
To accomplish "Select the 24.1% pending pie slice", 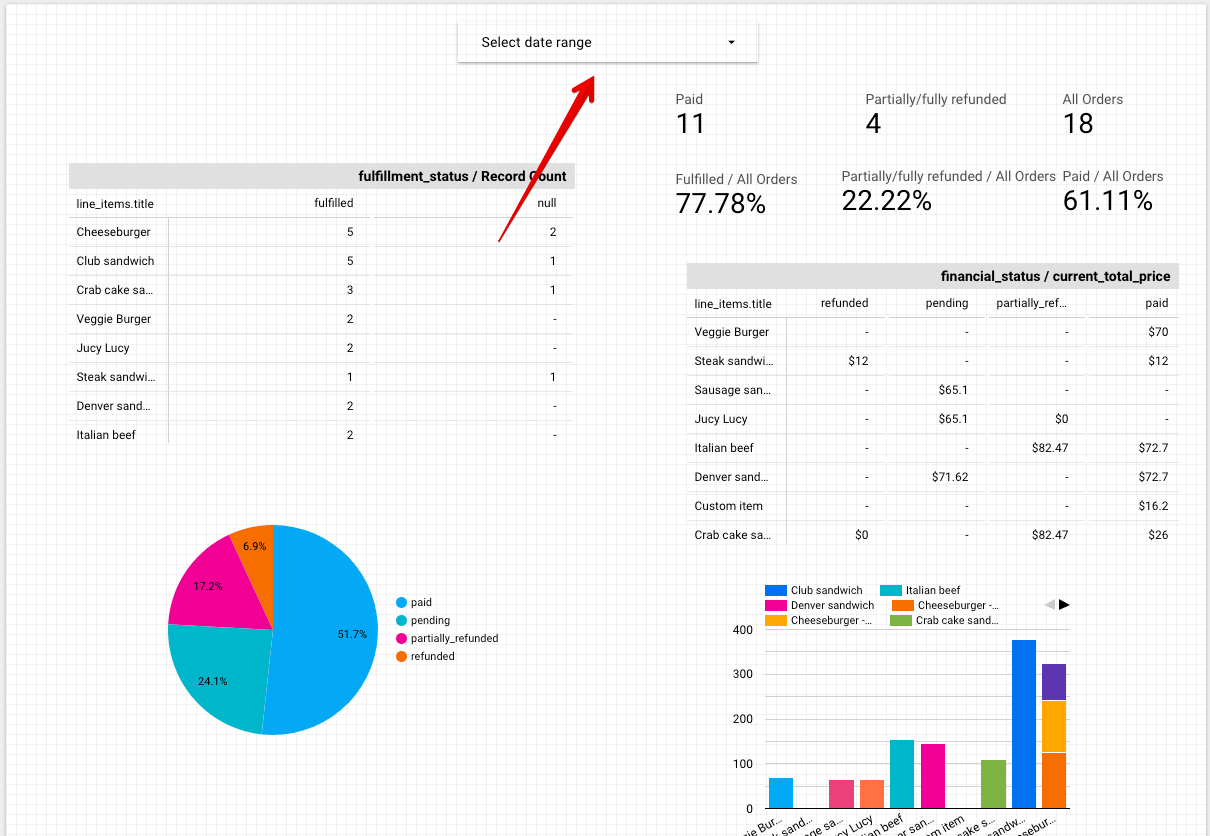I will coord(215,680).
